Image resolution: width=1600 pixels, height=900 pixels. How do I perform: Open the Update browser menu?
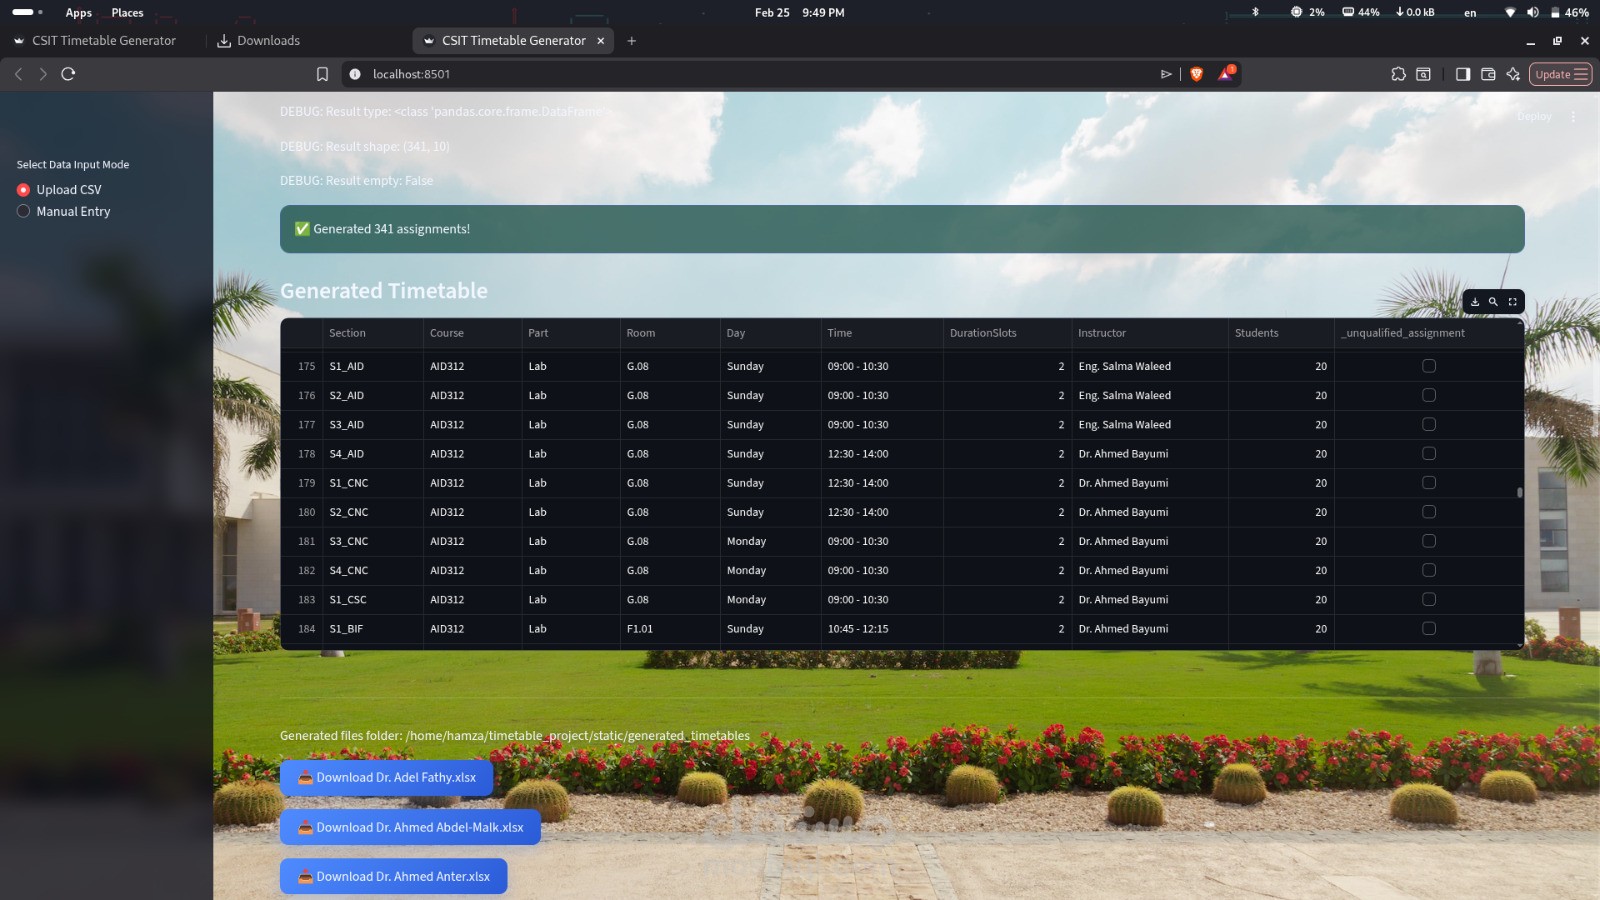[1560, 73]
